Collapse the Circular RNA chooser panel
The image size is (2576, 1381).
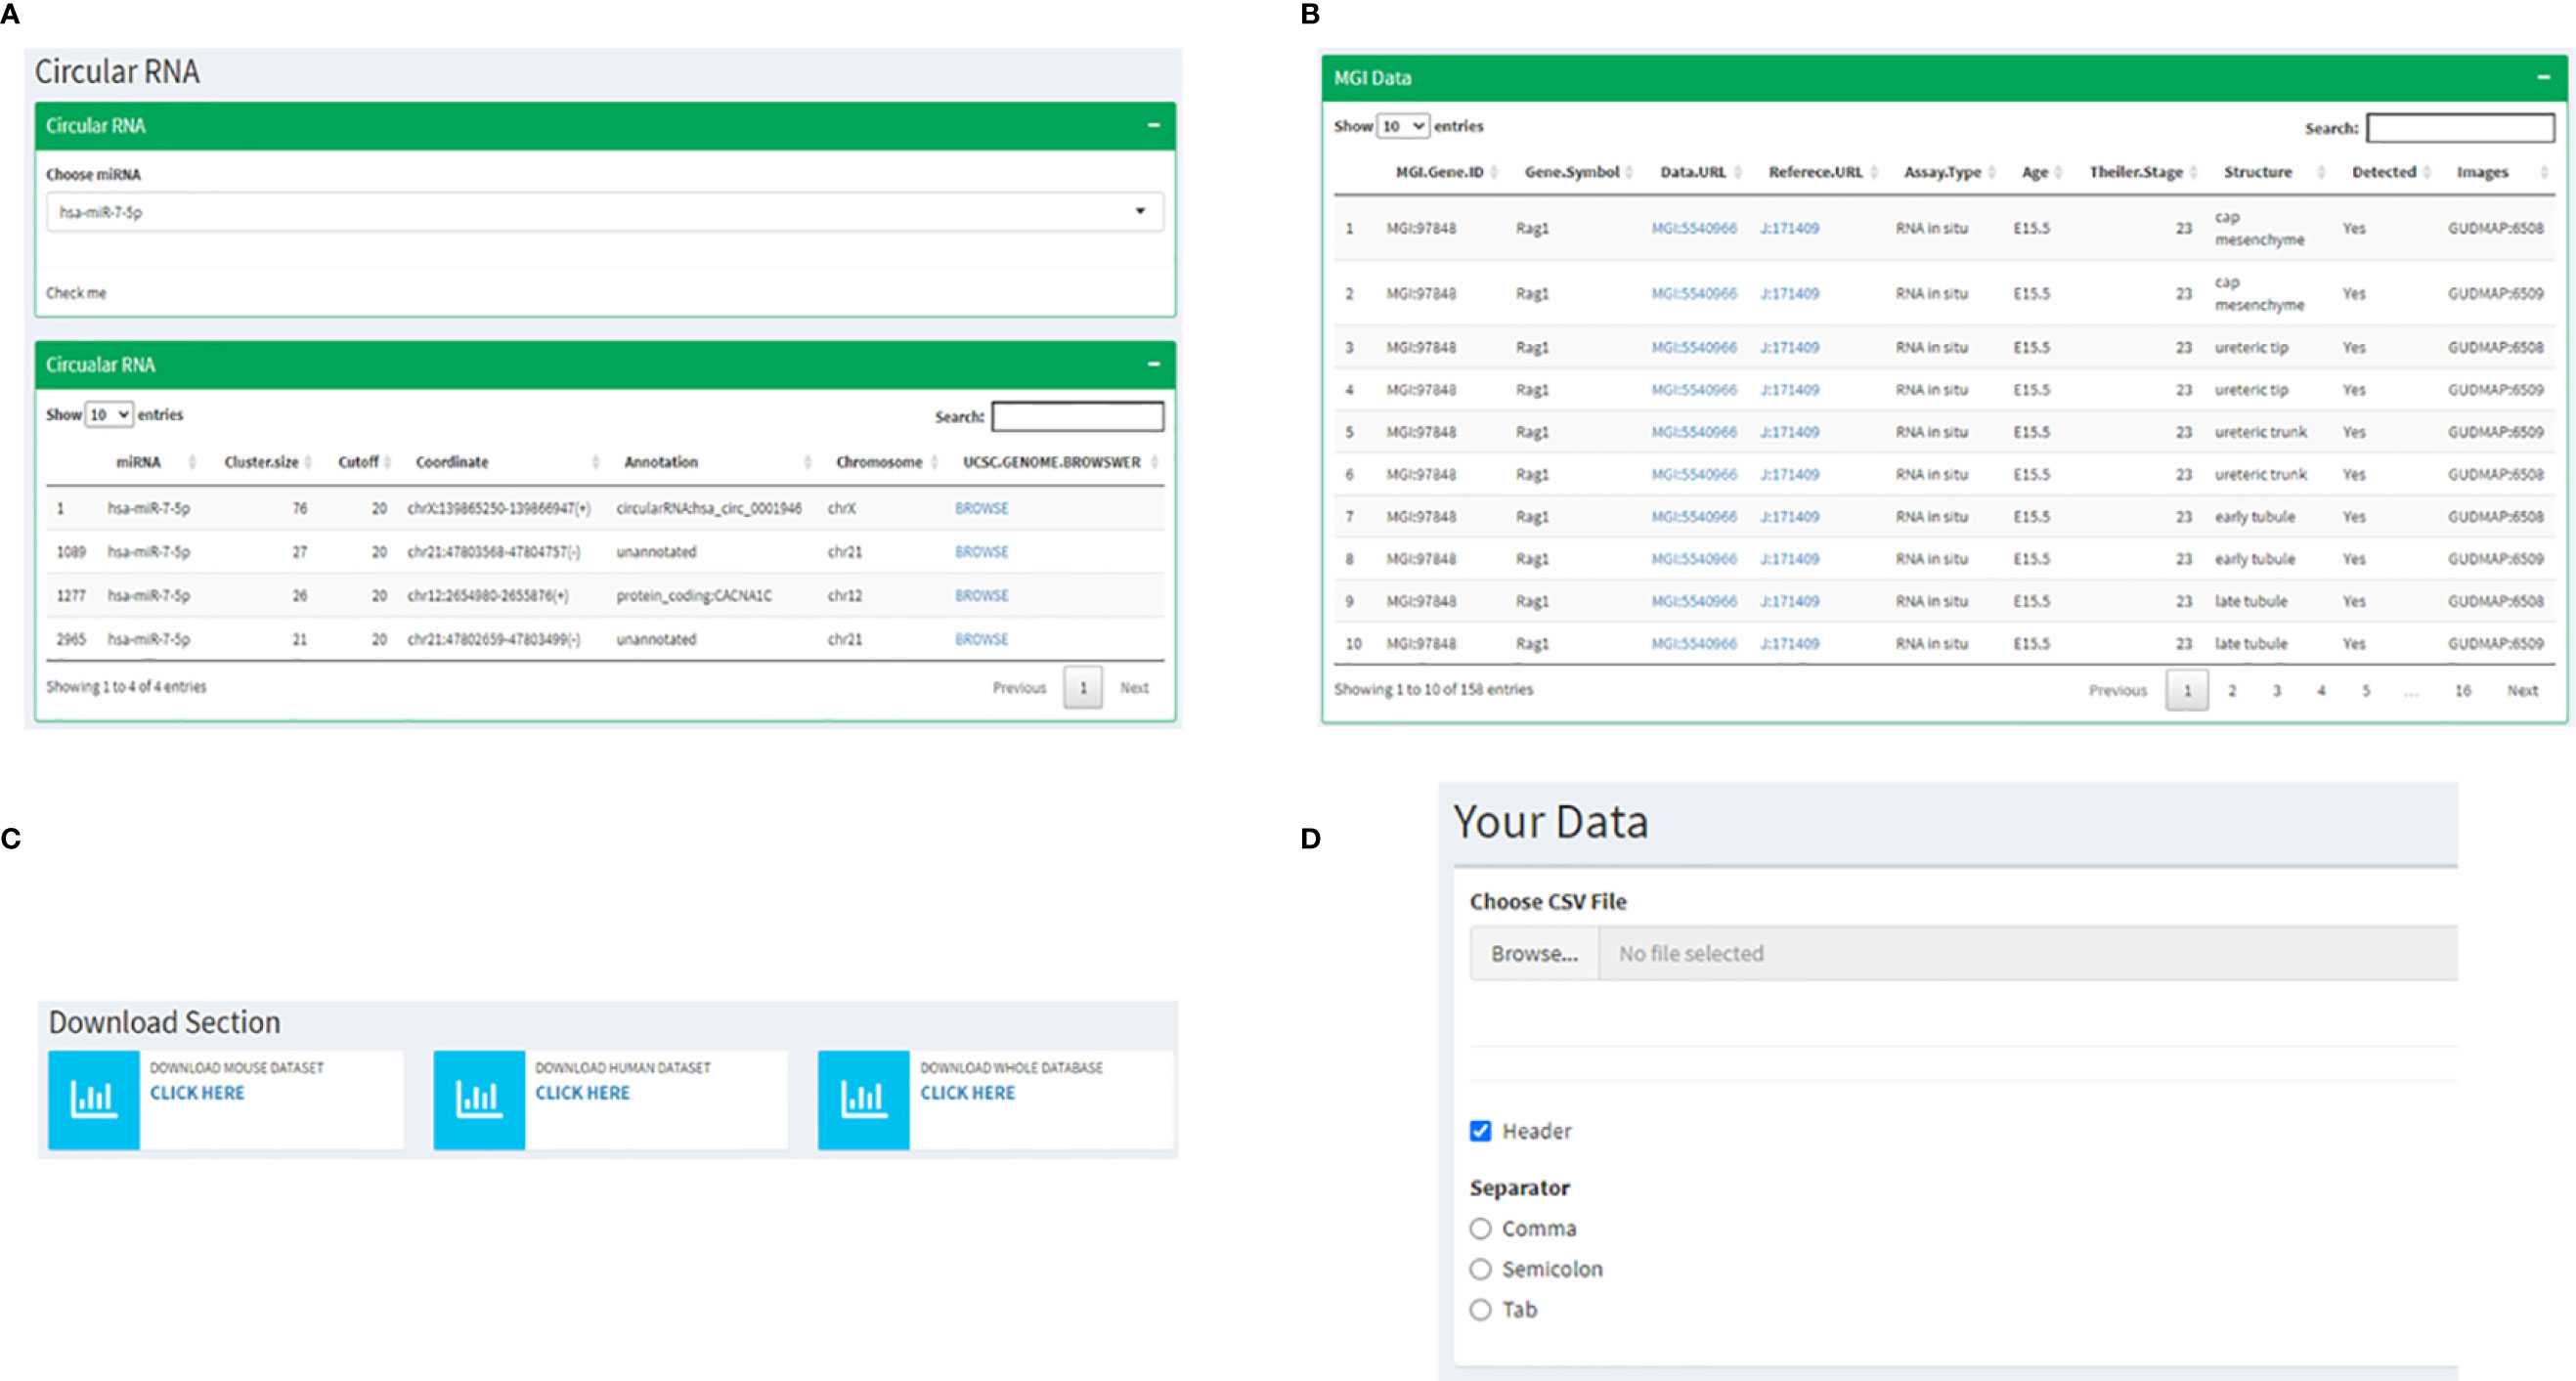(x=1153, y=126)
